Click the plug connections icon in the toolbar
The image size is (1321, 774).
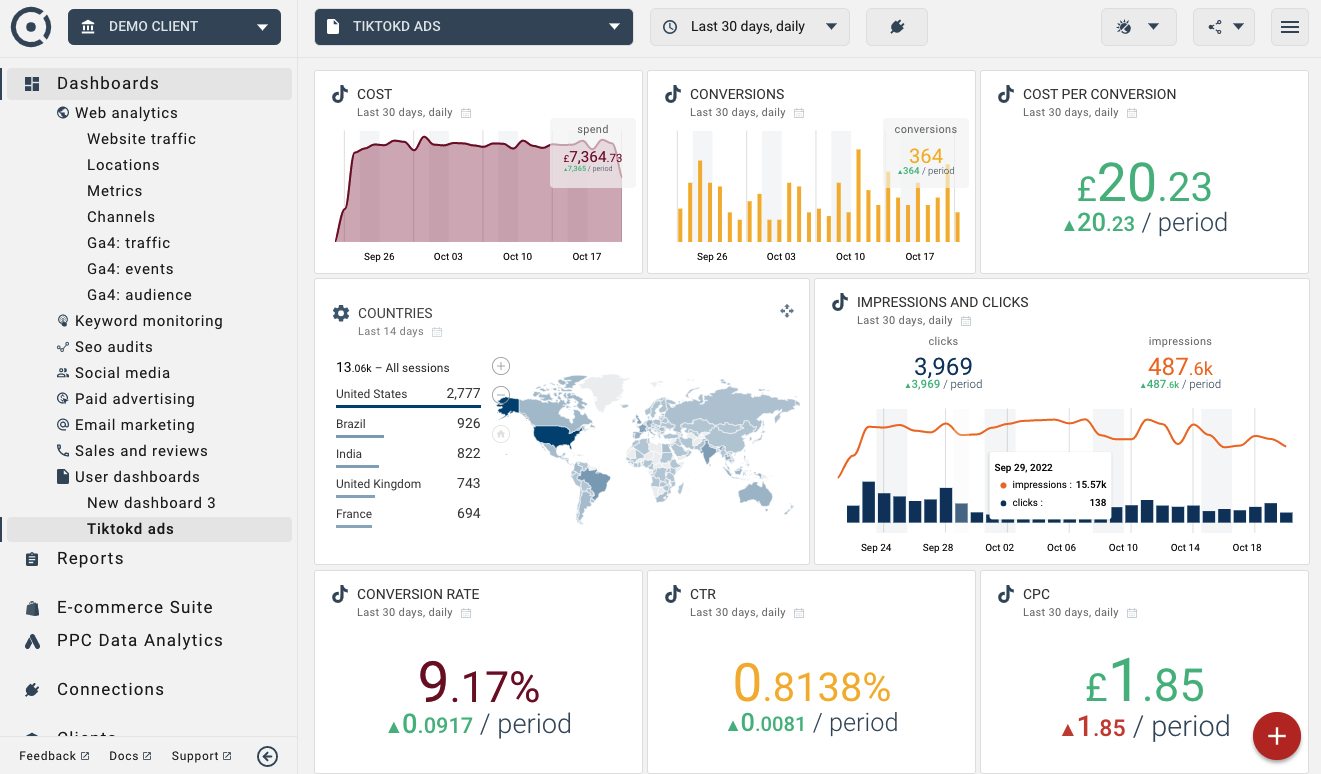pyautogui.click(x=897, y=27)
